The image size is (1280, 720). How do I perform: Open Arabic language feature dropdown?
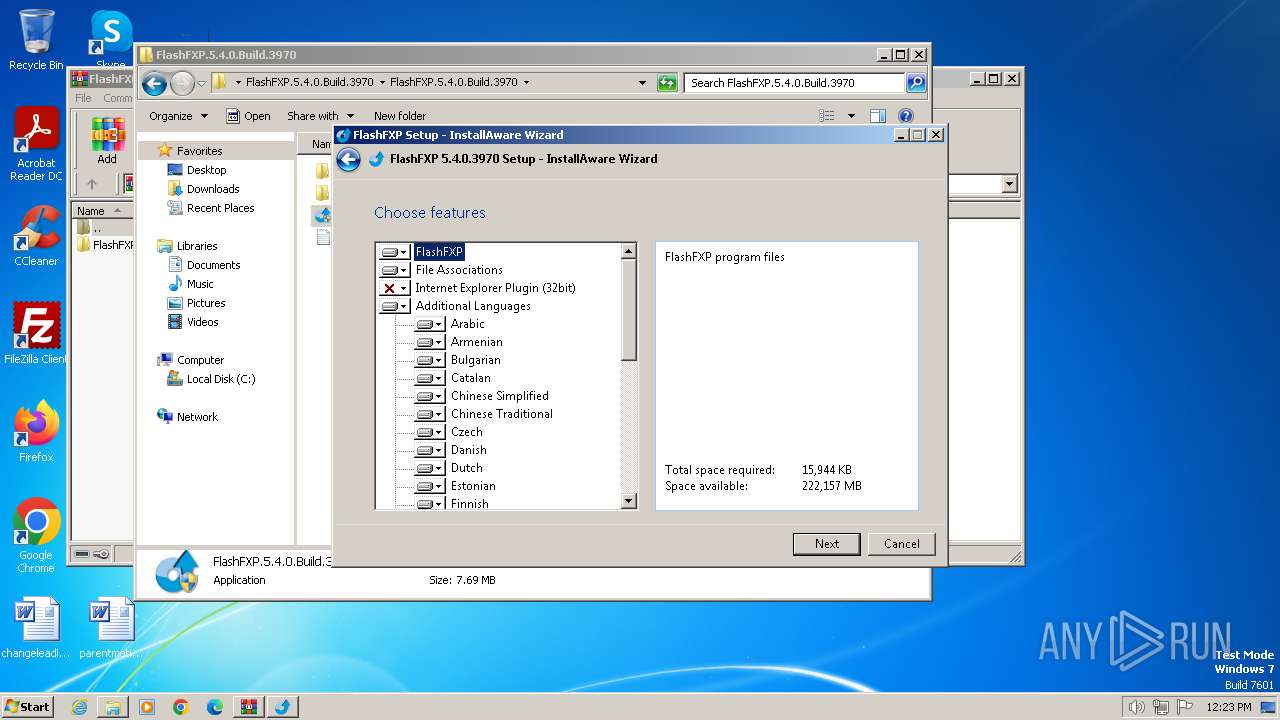coord(429,324)
